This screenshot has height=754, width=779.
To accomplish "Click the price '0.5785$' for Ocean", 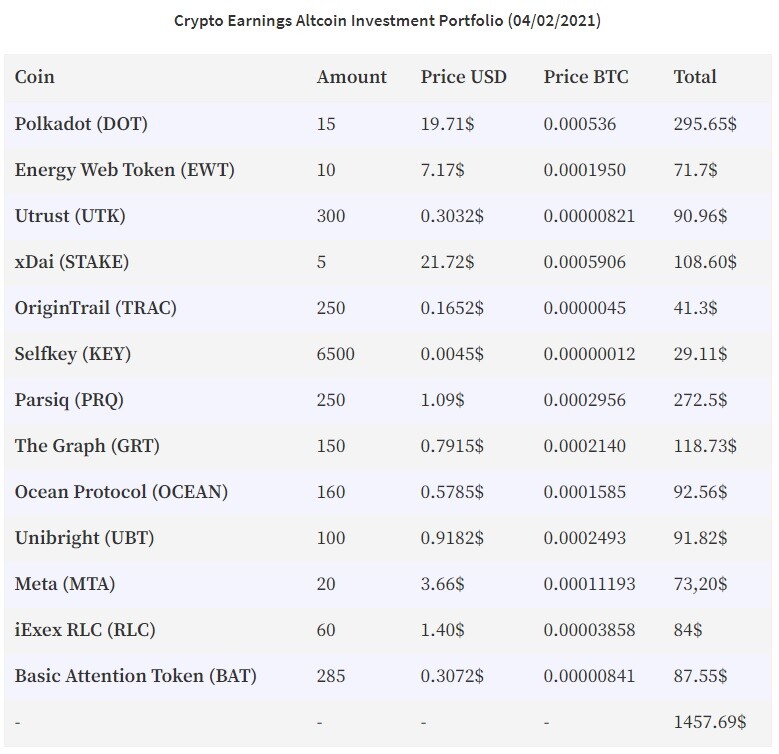I will 452,492.
